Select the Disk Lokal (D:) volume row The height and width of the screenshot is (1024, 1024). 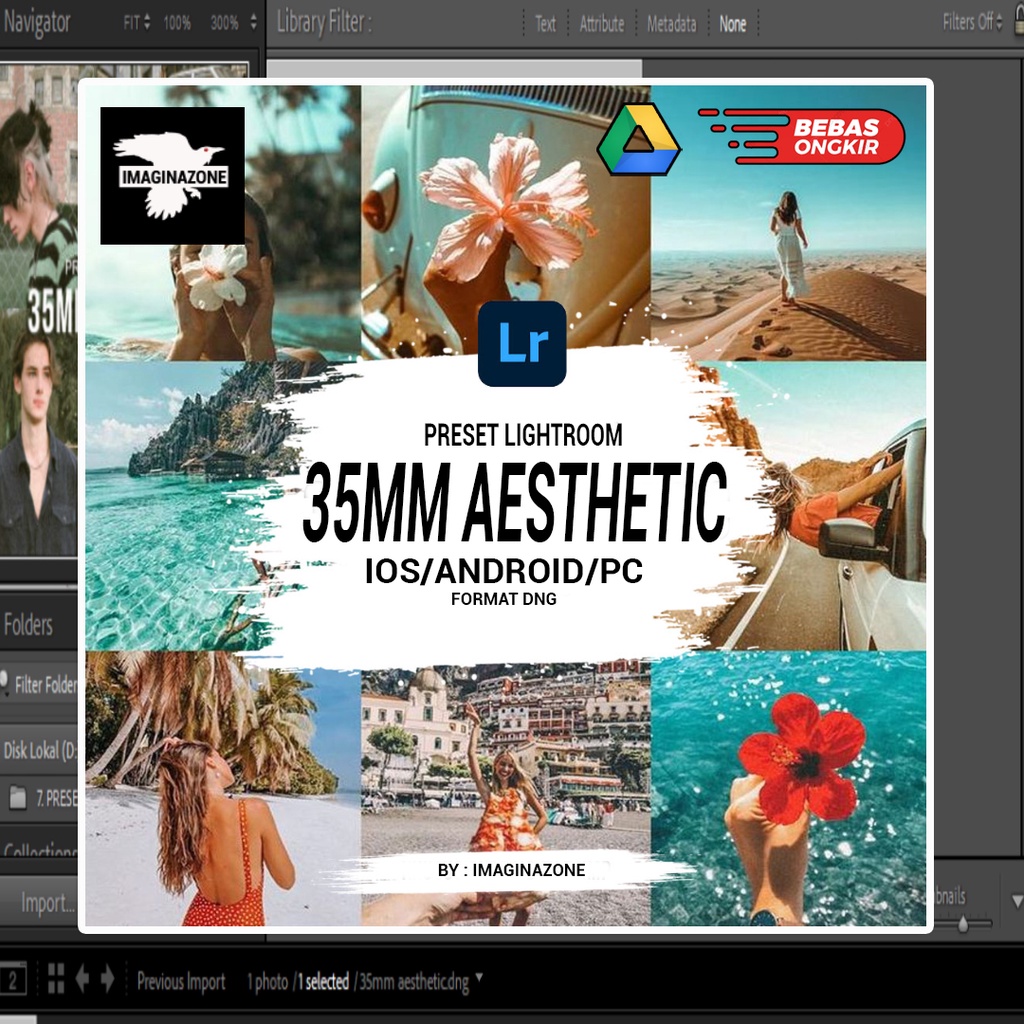pyautogui.click(x=39, y=750)
